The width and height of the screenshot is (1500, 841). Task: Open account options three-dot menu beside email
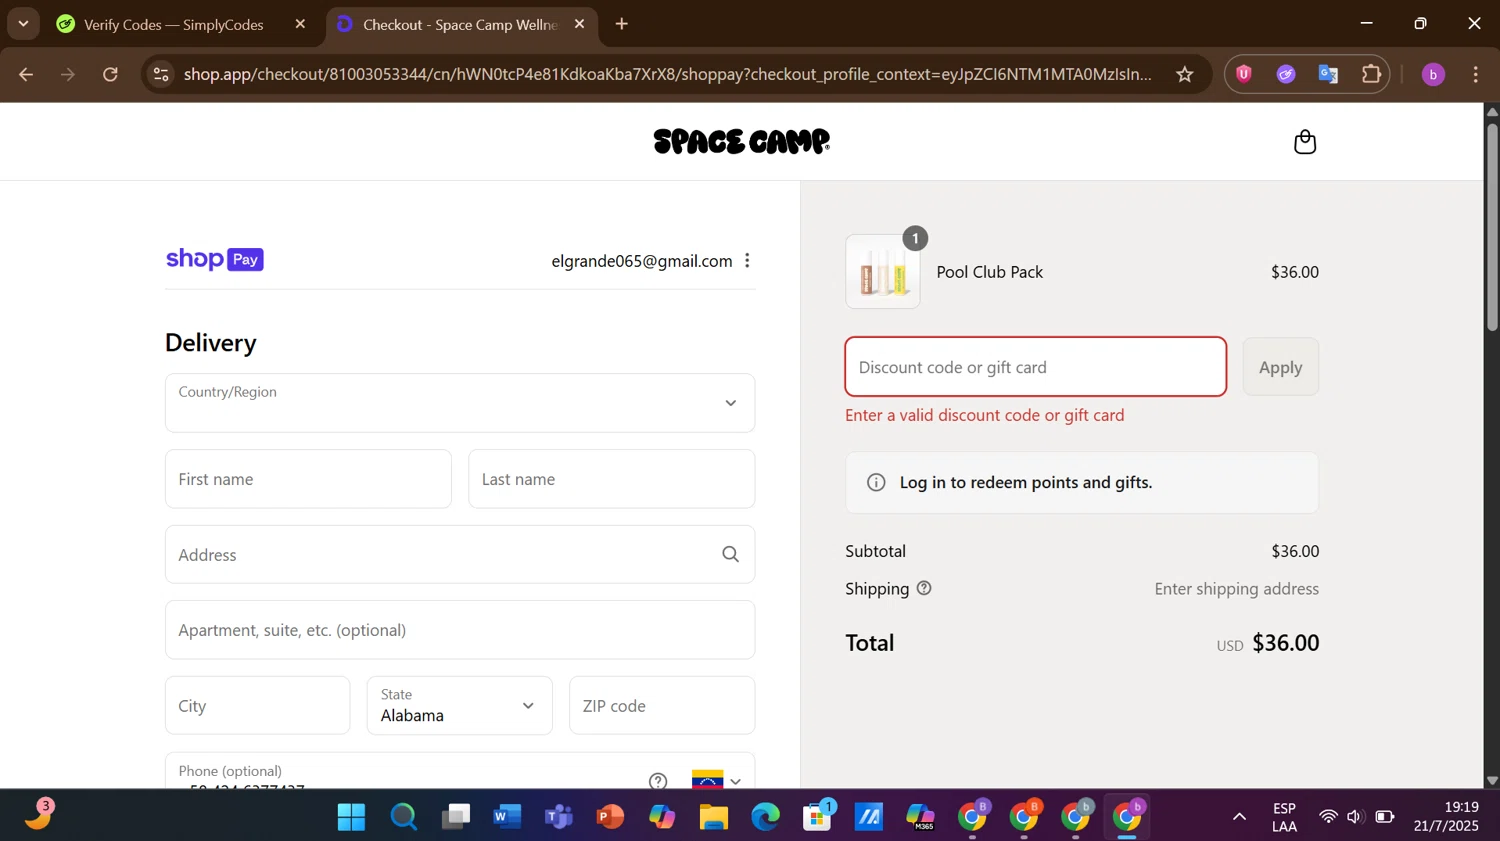(x=747, y=261)
